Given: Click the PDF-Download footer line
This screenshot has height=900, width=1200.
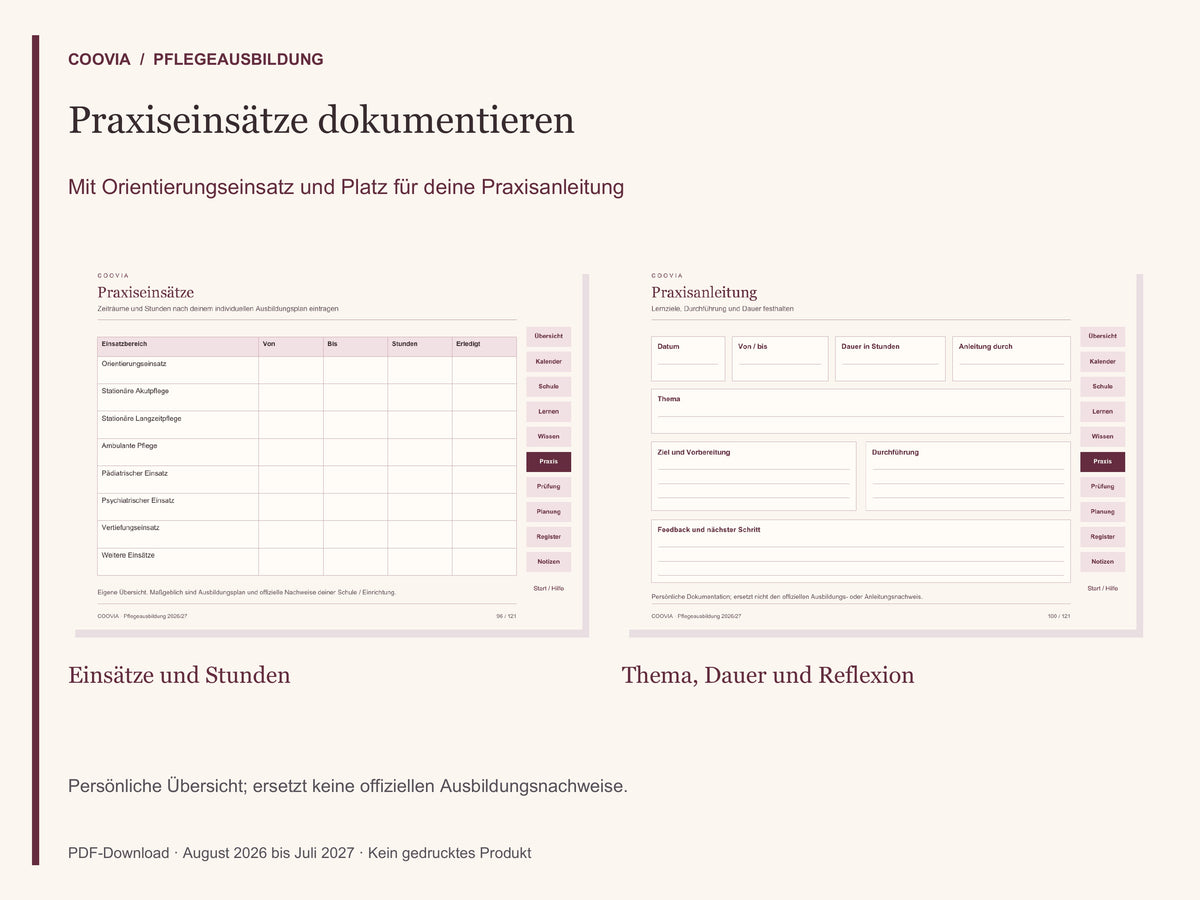Looking at the screenshot, I should point(300,853).
